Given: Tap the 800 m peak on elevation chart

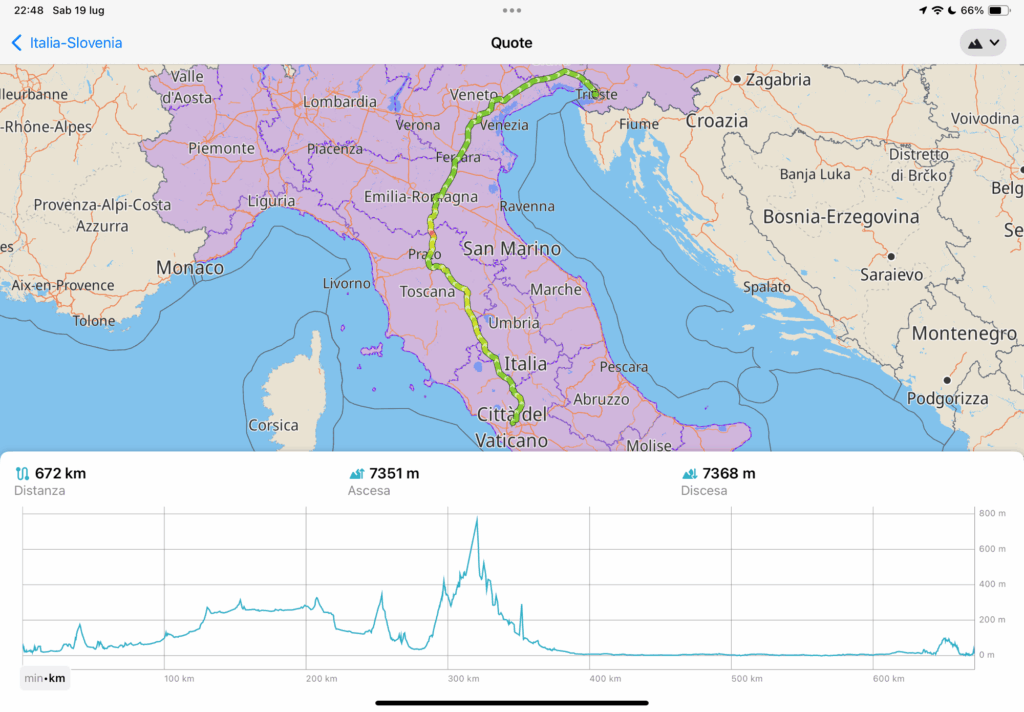Looking at the screenshot, I should 477,518.
